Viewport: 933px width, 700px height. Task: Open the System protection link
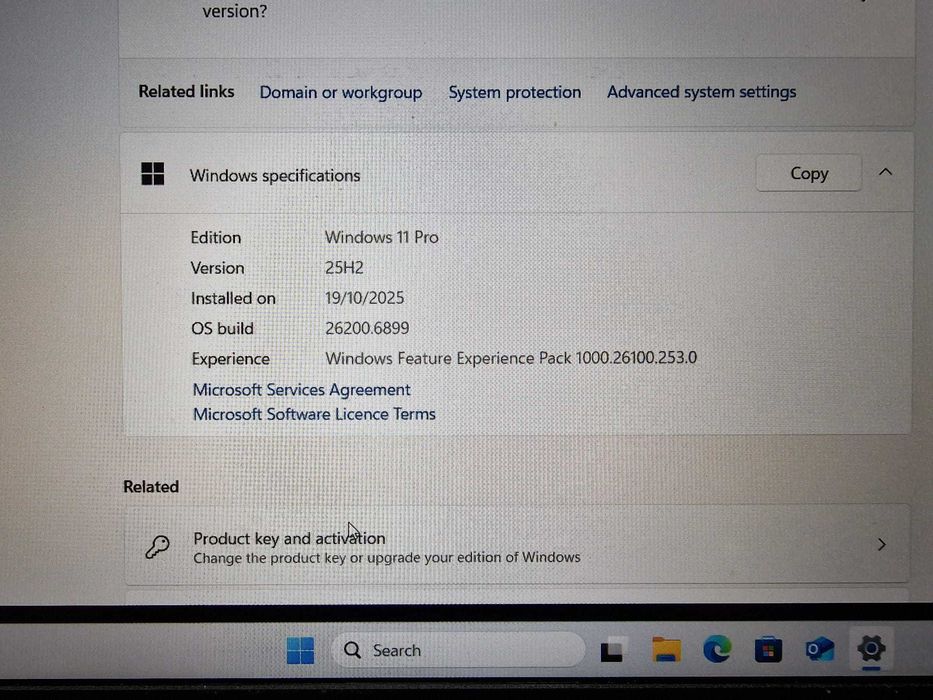515,92
